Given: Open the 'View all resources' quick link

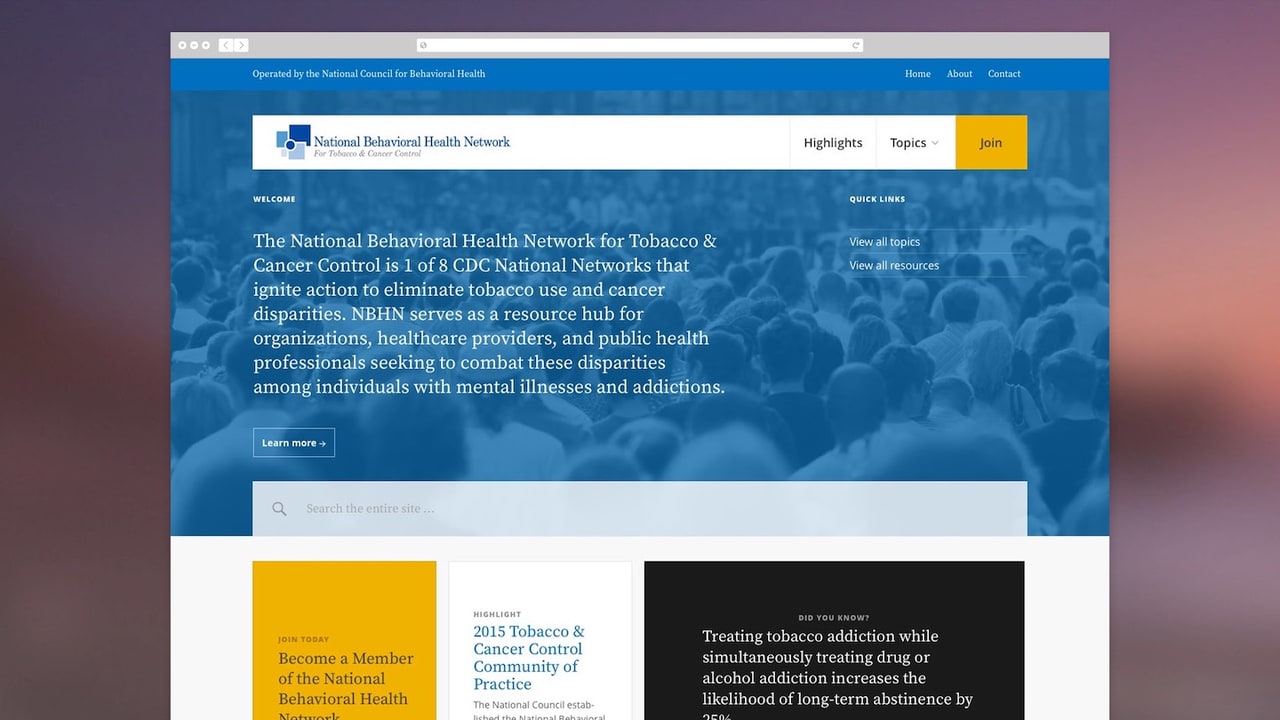Looking at the screenshot, I should pyautogui.click(x=894, y=266).
